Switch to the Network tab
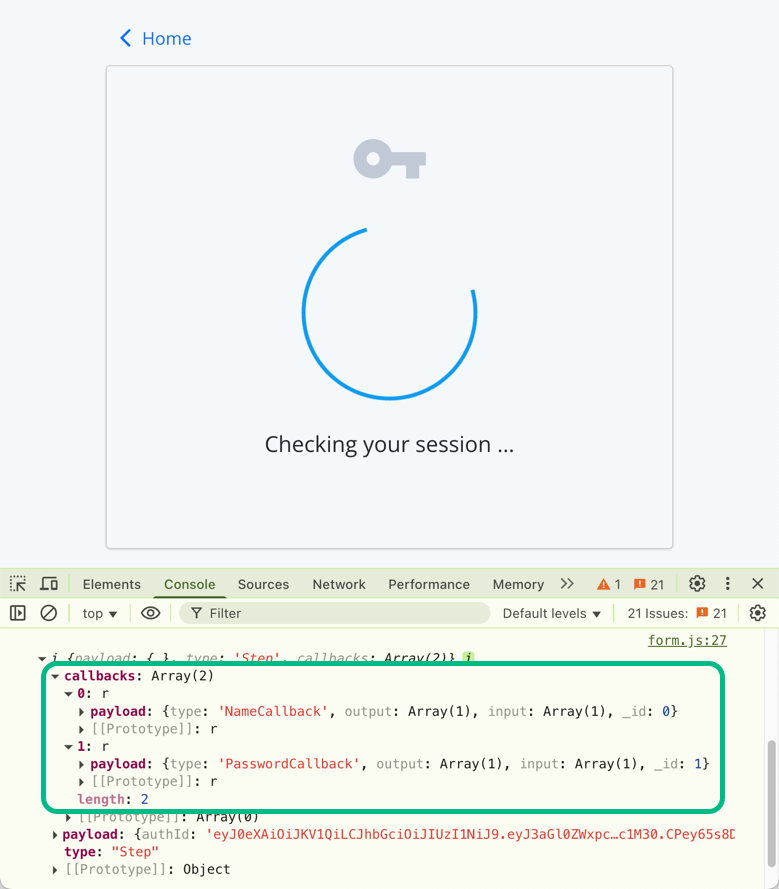 (x=339, y=584)
